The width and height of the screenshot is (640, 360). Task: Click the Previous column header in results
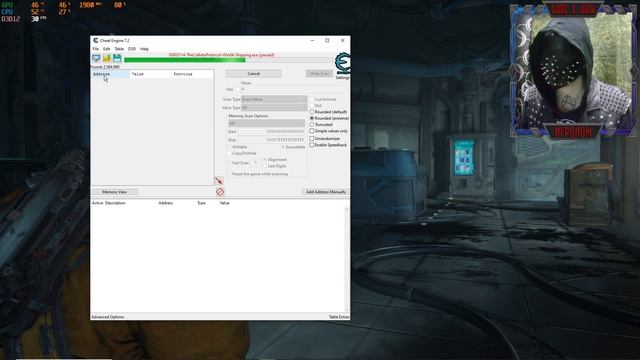(192, 74)
